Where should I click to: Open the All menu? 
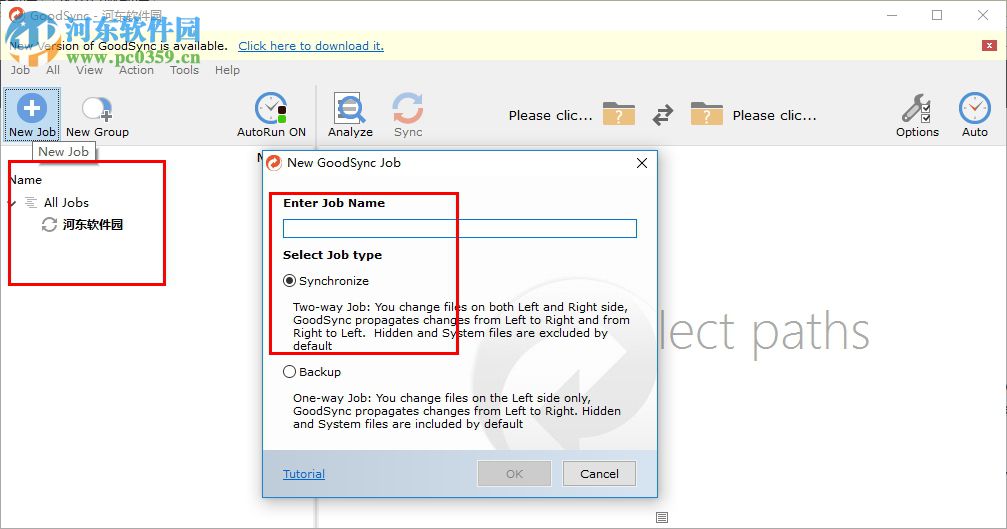tap(53, 70)
